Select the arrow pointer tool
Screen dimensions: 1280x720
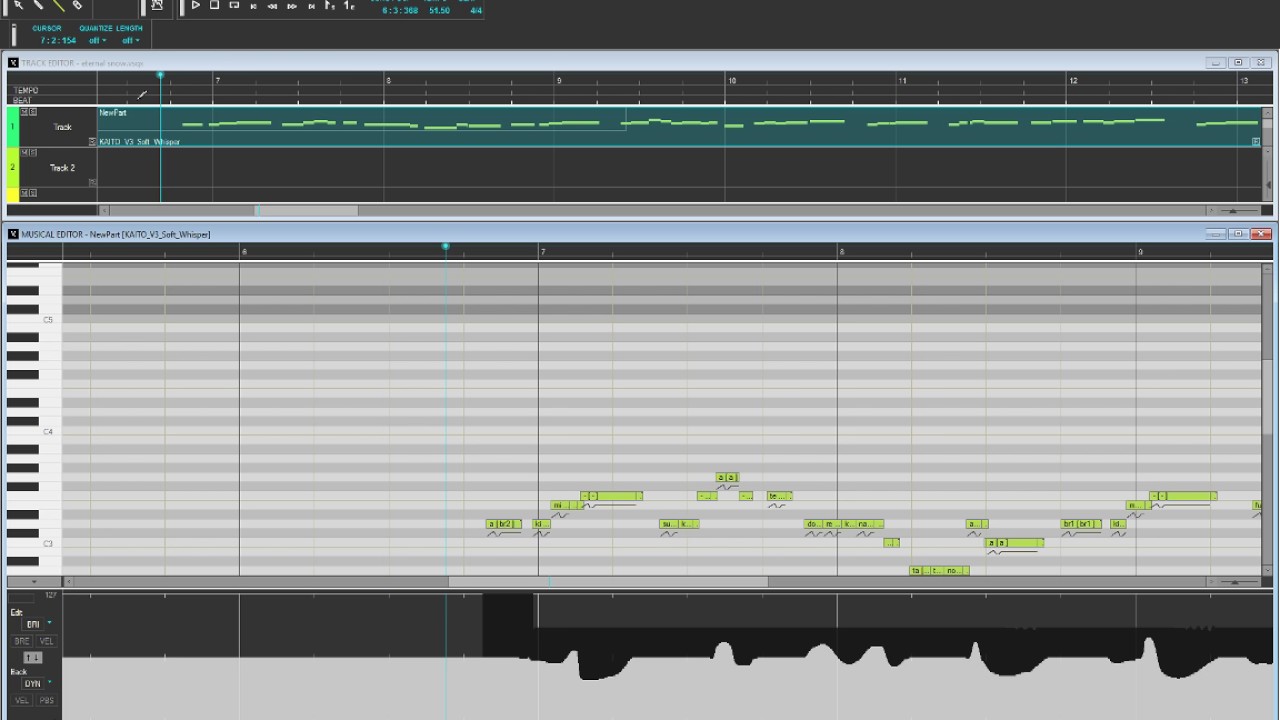click(18, 5)
